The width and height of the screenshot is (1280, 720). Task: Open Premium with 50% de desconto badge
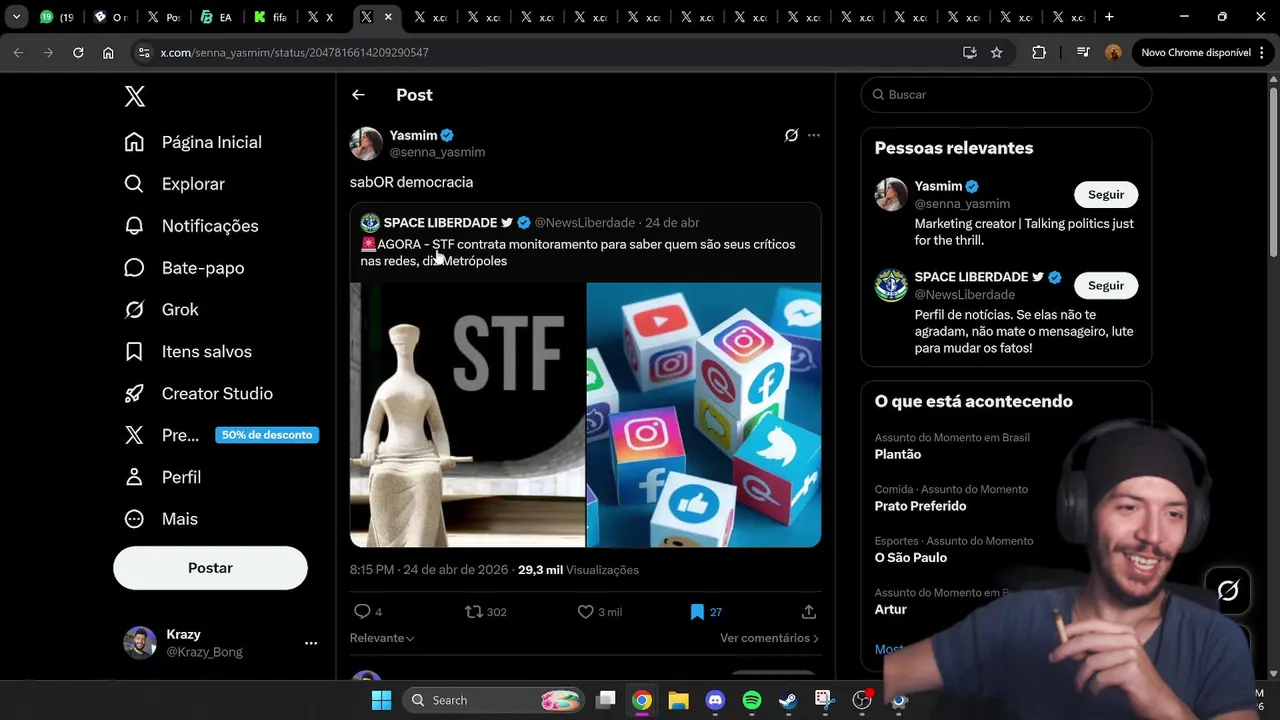click(x=221, y=435)
